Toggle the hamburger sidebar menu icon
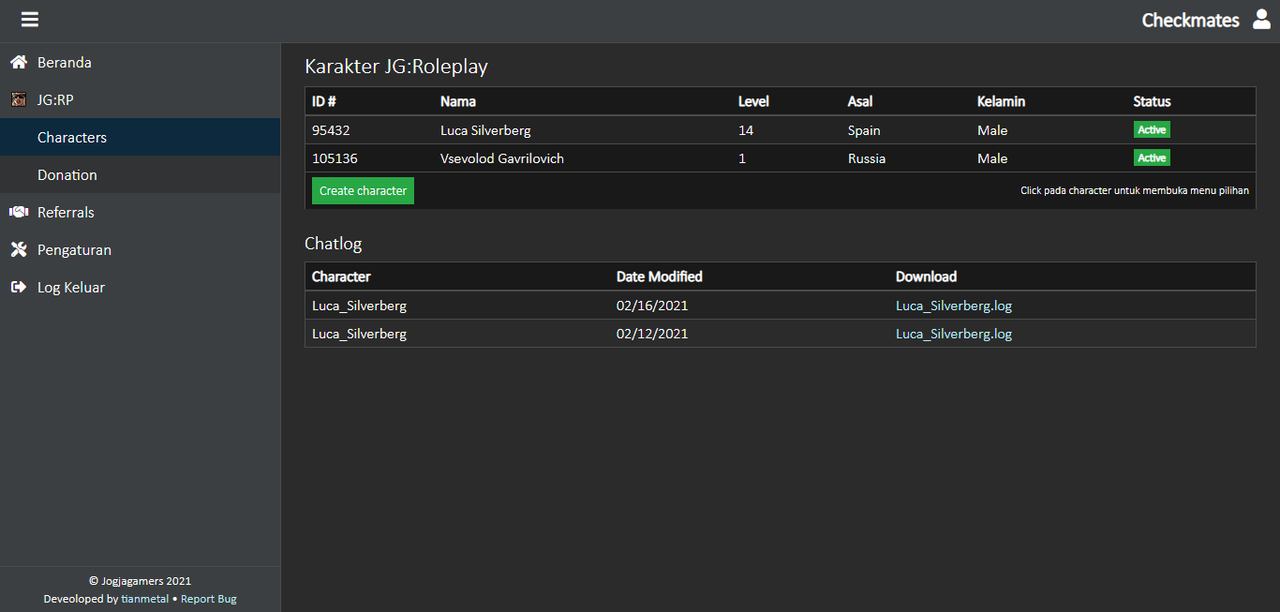Image resolution: width=1280 pixels, height=612 pixels. 30,20
